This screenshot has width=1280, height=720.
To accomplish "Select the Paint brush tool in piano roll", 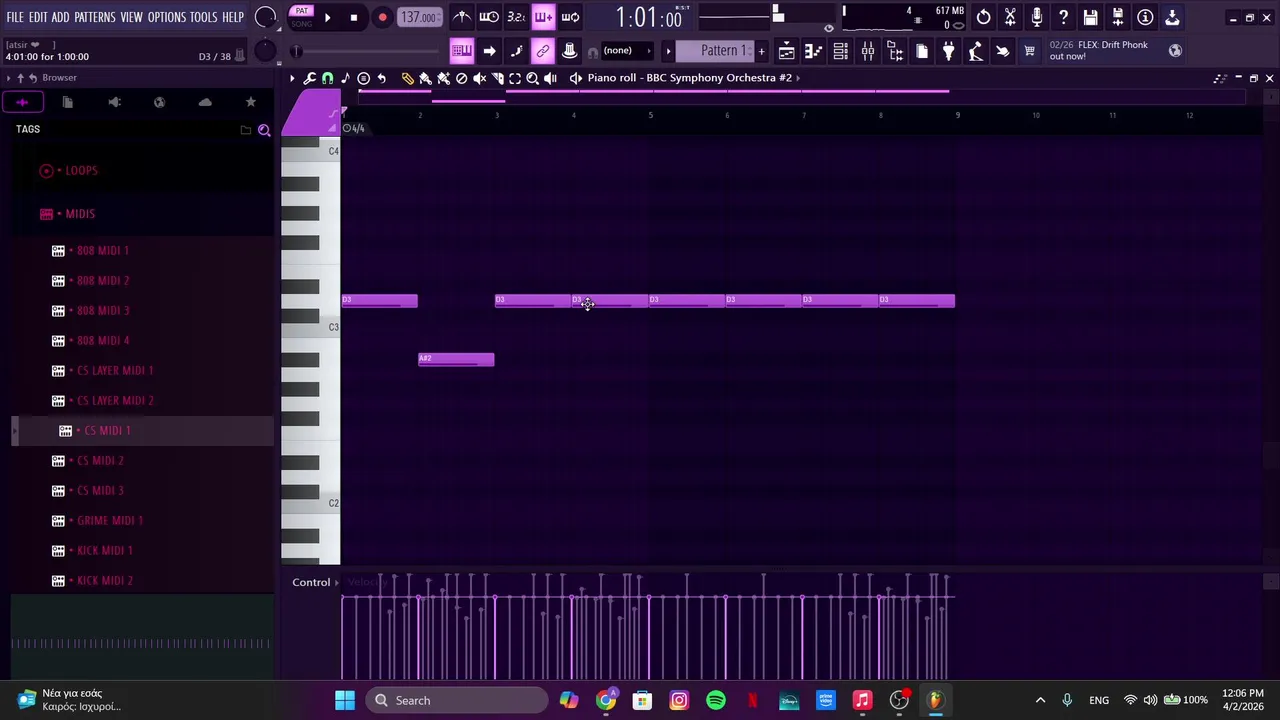I will pos(425,78).
